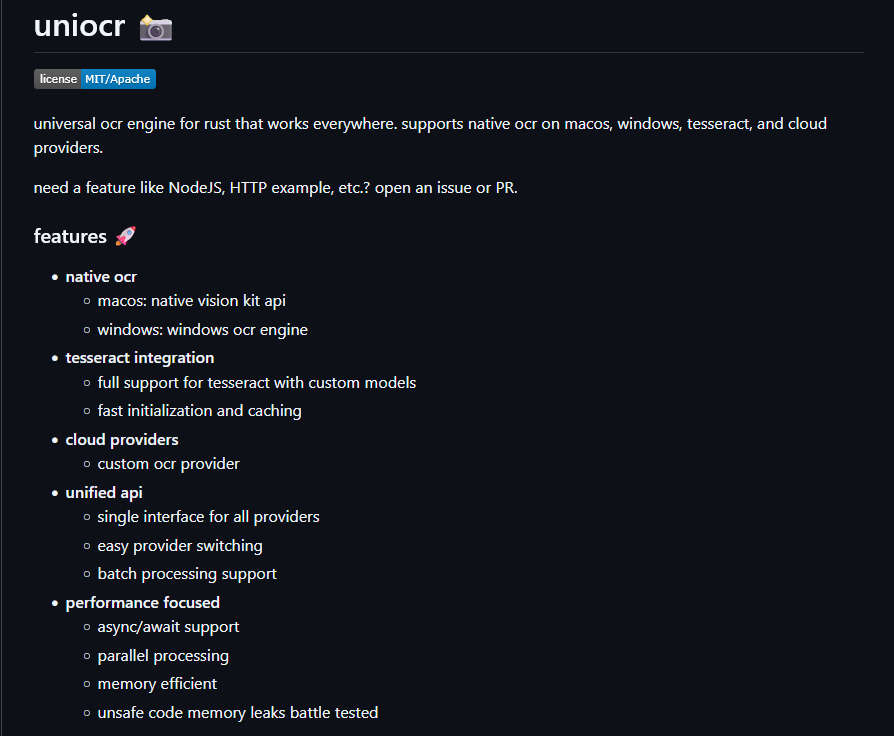Click unsafe code memory leaks line

point(238,713)
